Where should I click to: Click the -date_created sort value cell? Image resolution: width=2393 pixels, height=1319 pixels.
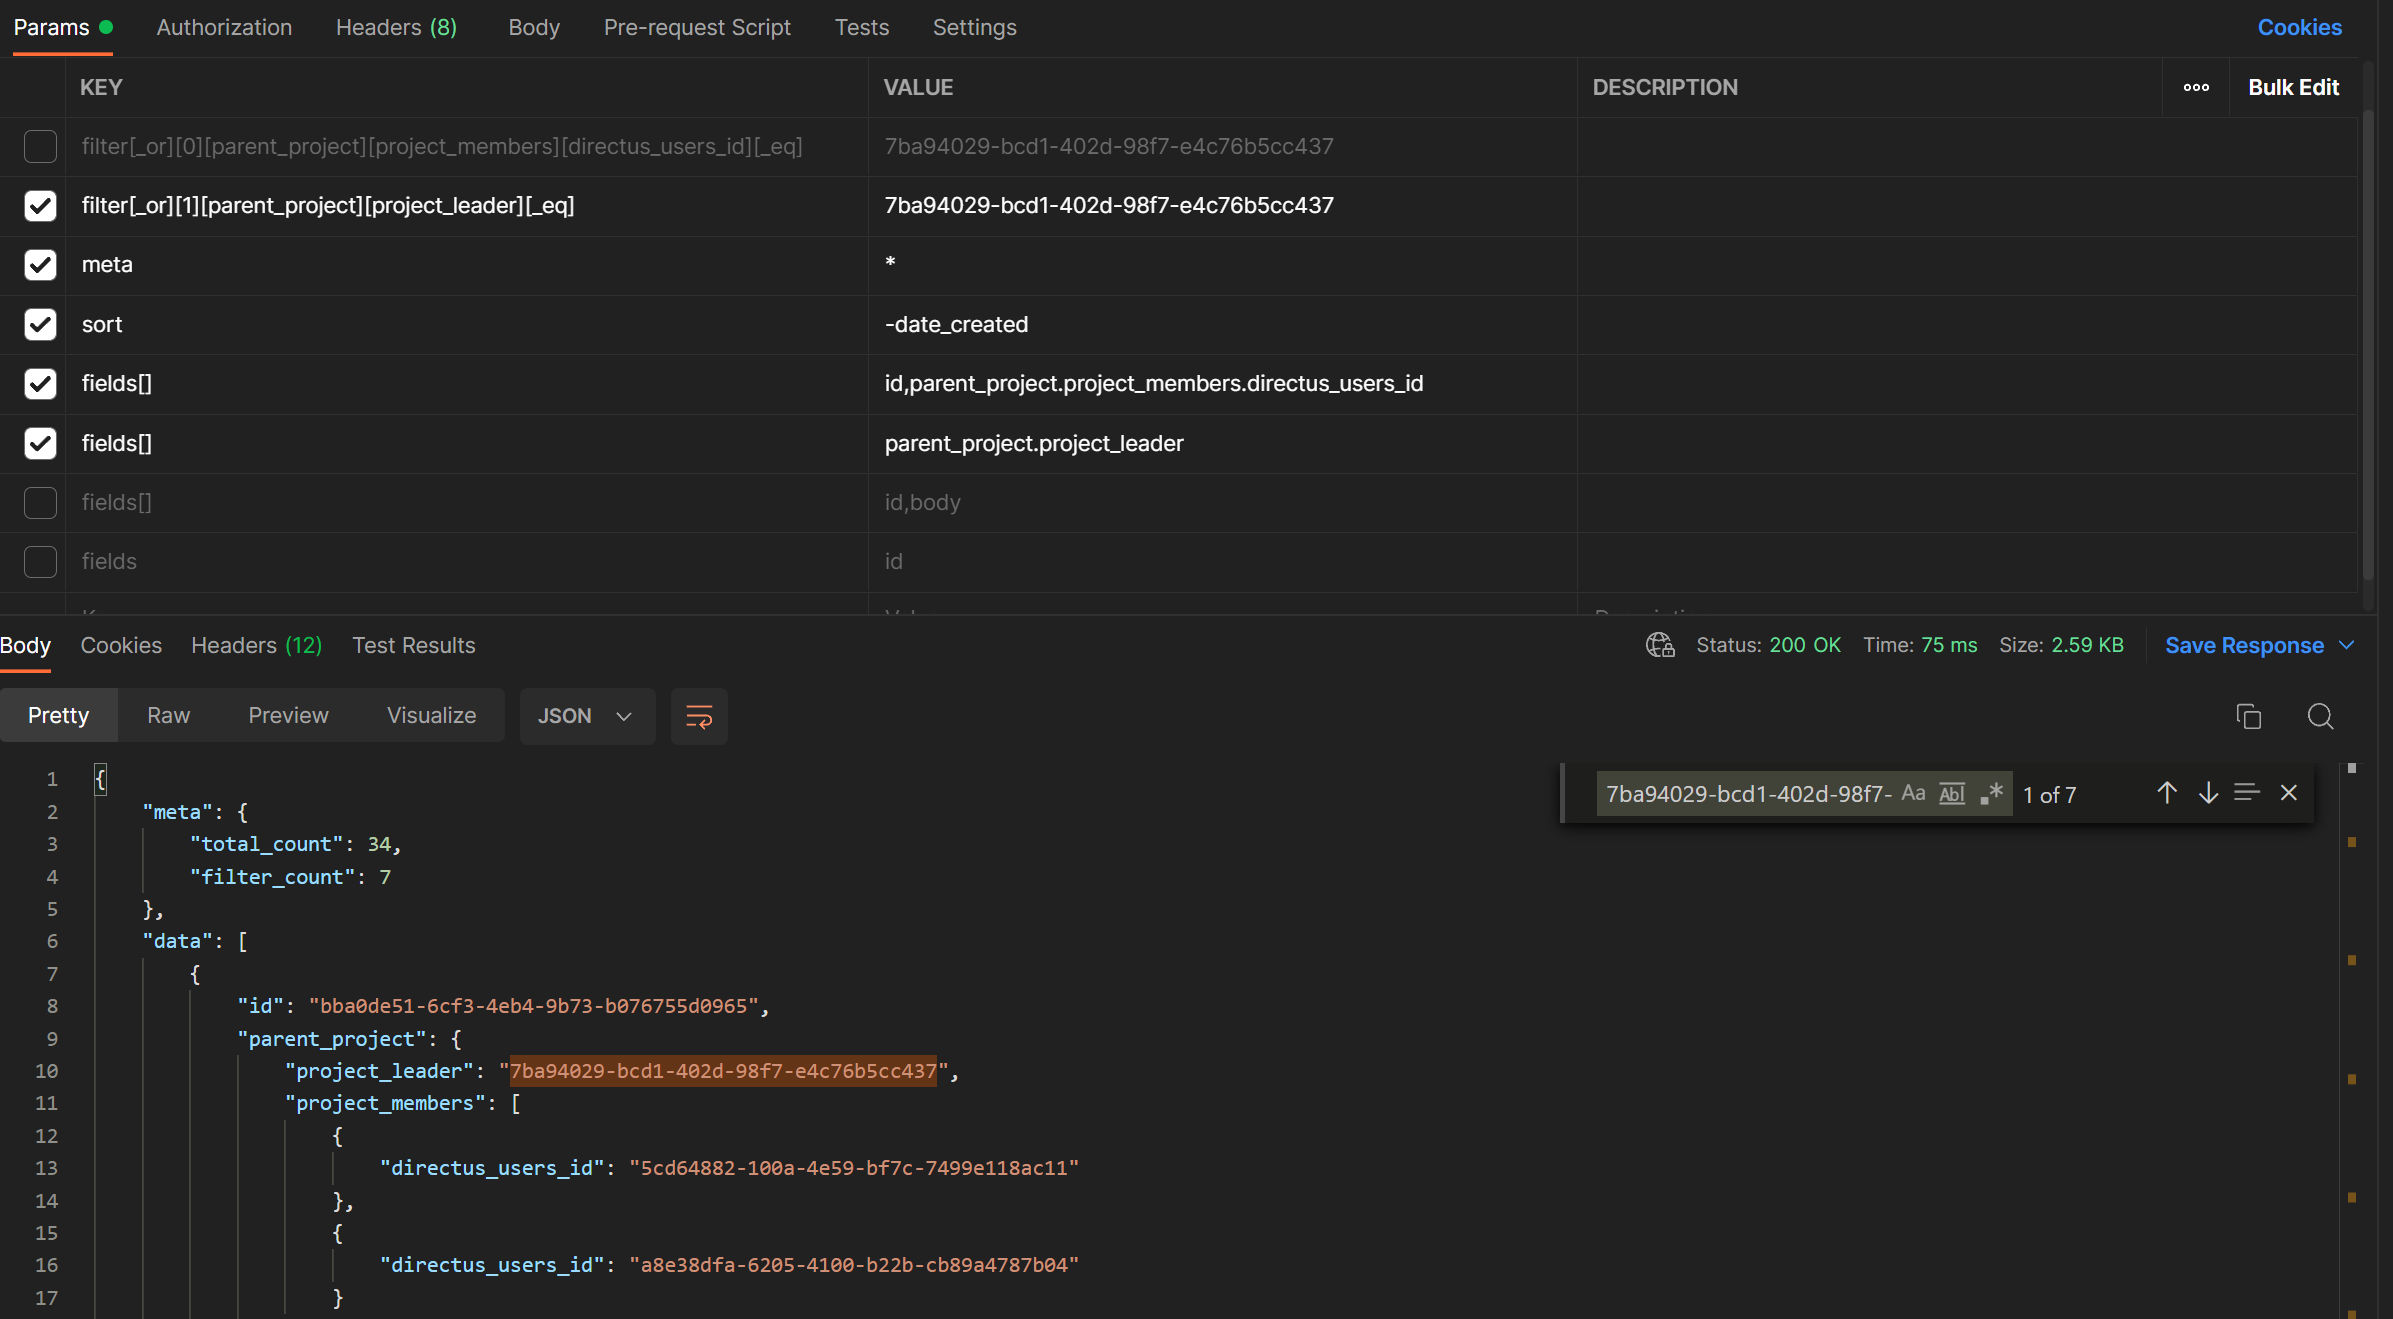pos(1222,325)
